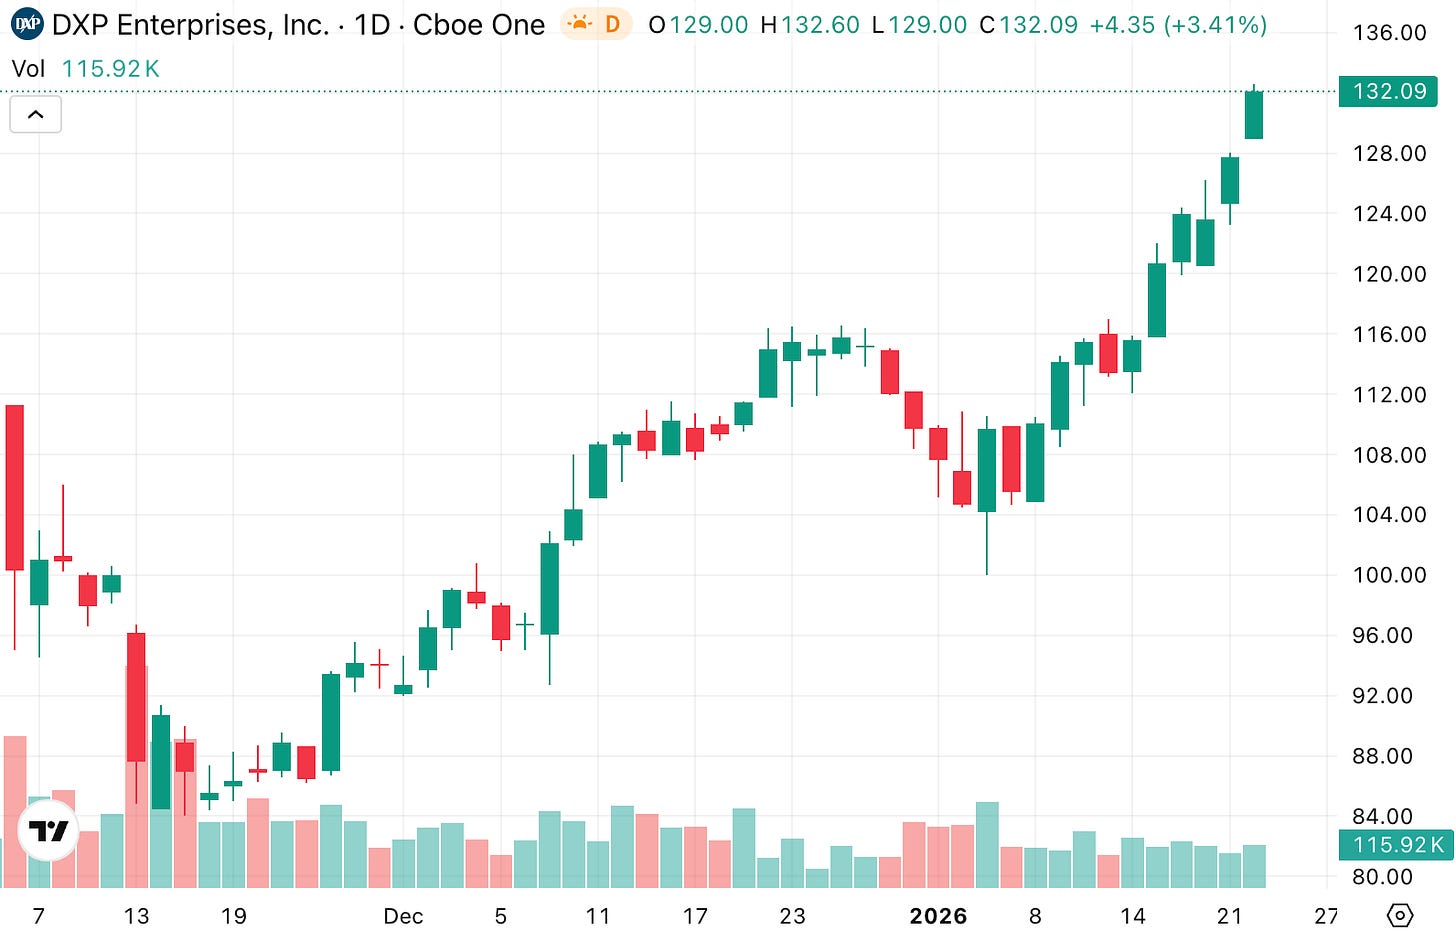Open chart settings via the hexagon icon
This screenshot has width=1456, height=940.
tap(1401, 914)
